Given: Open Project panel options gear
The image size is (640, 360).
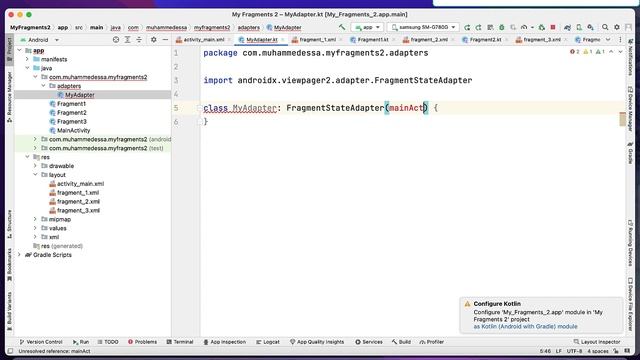Looking at the screenshot, I should click(x=153, y=40).
